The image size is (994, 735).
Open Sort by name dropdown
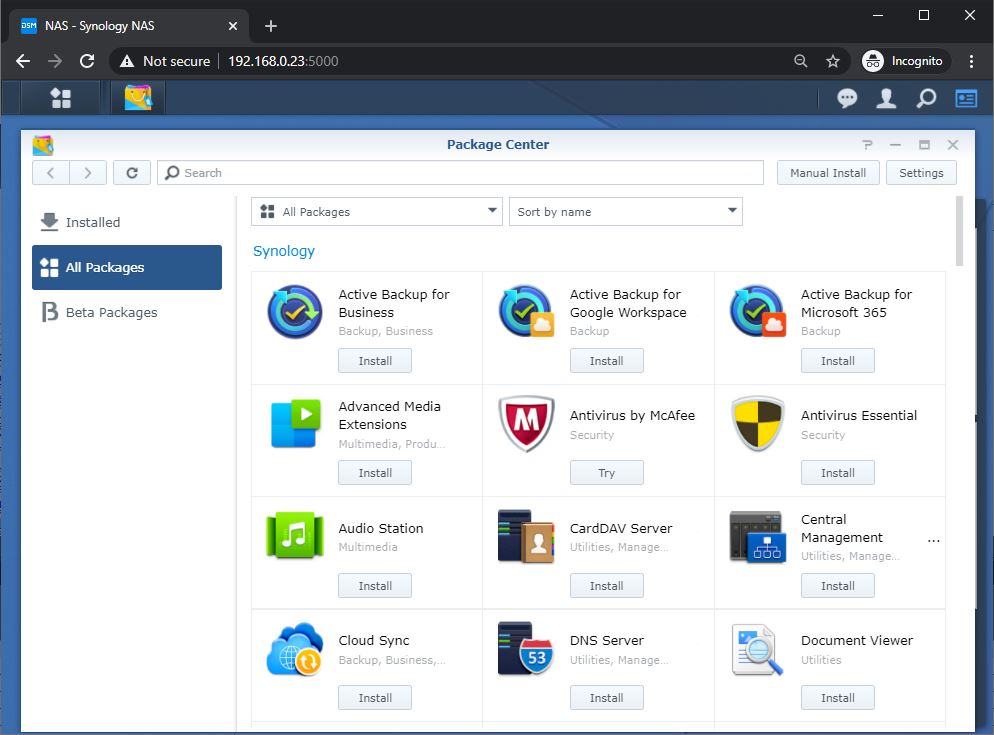626,211
